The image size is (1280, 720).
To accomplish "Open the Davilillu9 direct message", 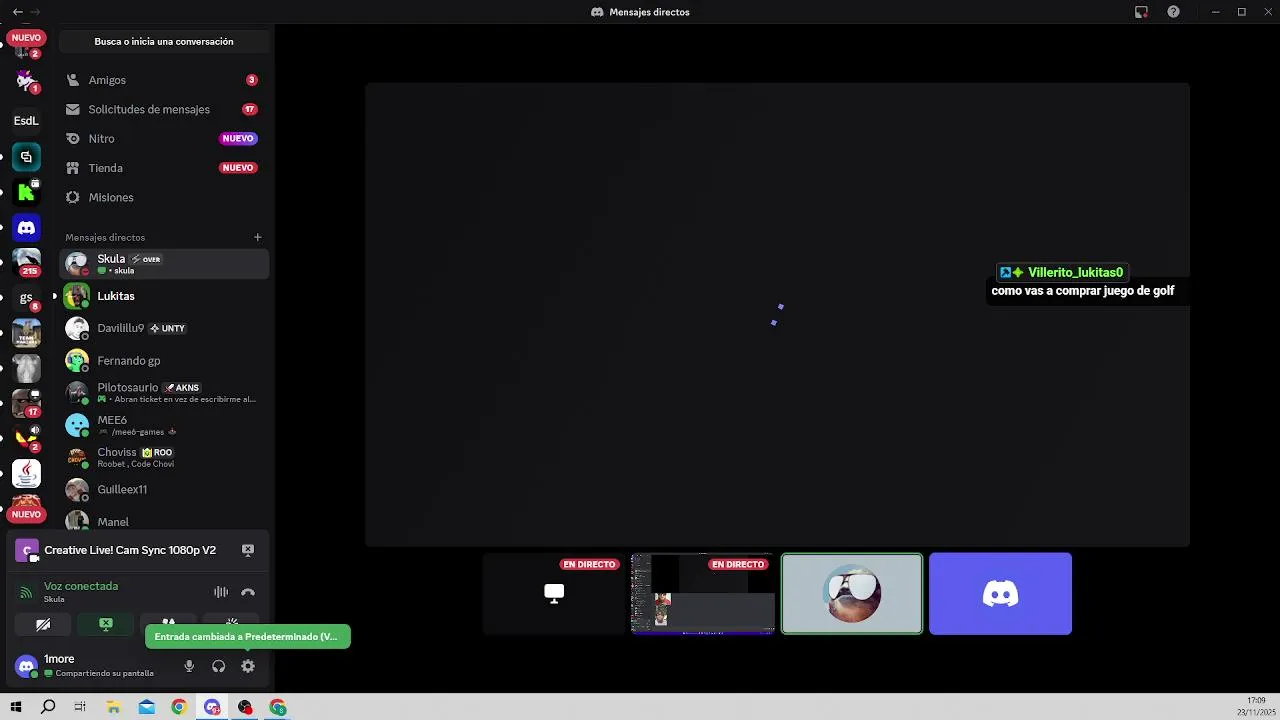I will [x=164, y=328].
